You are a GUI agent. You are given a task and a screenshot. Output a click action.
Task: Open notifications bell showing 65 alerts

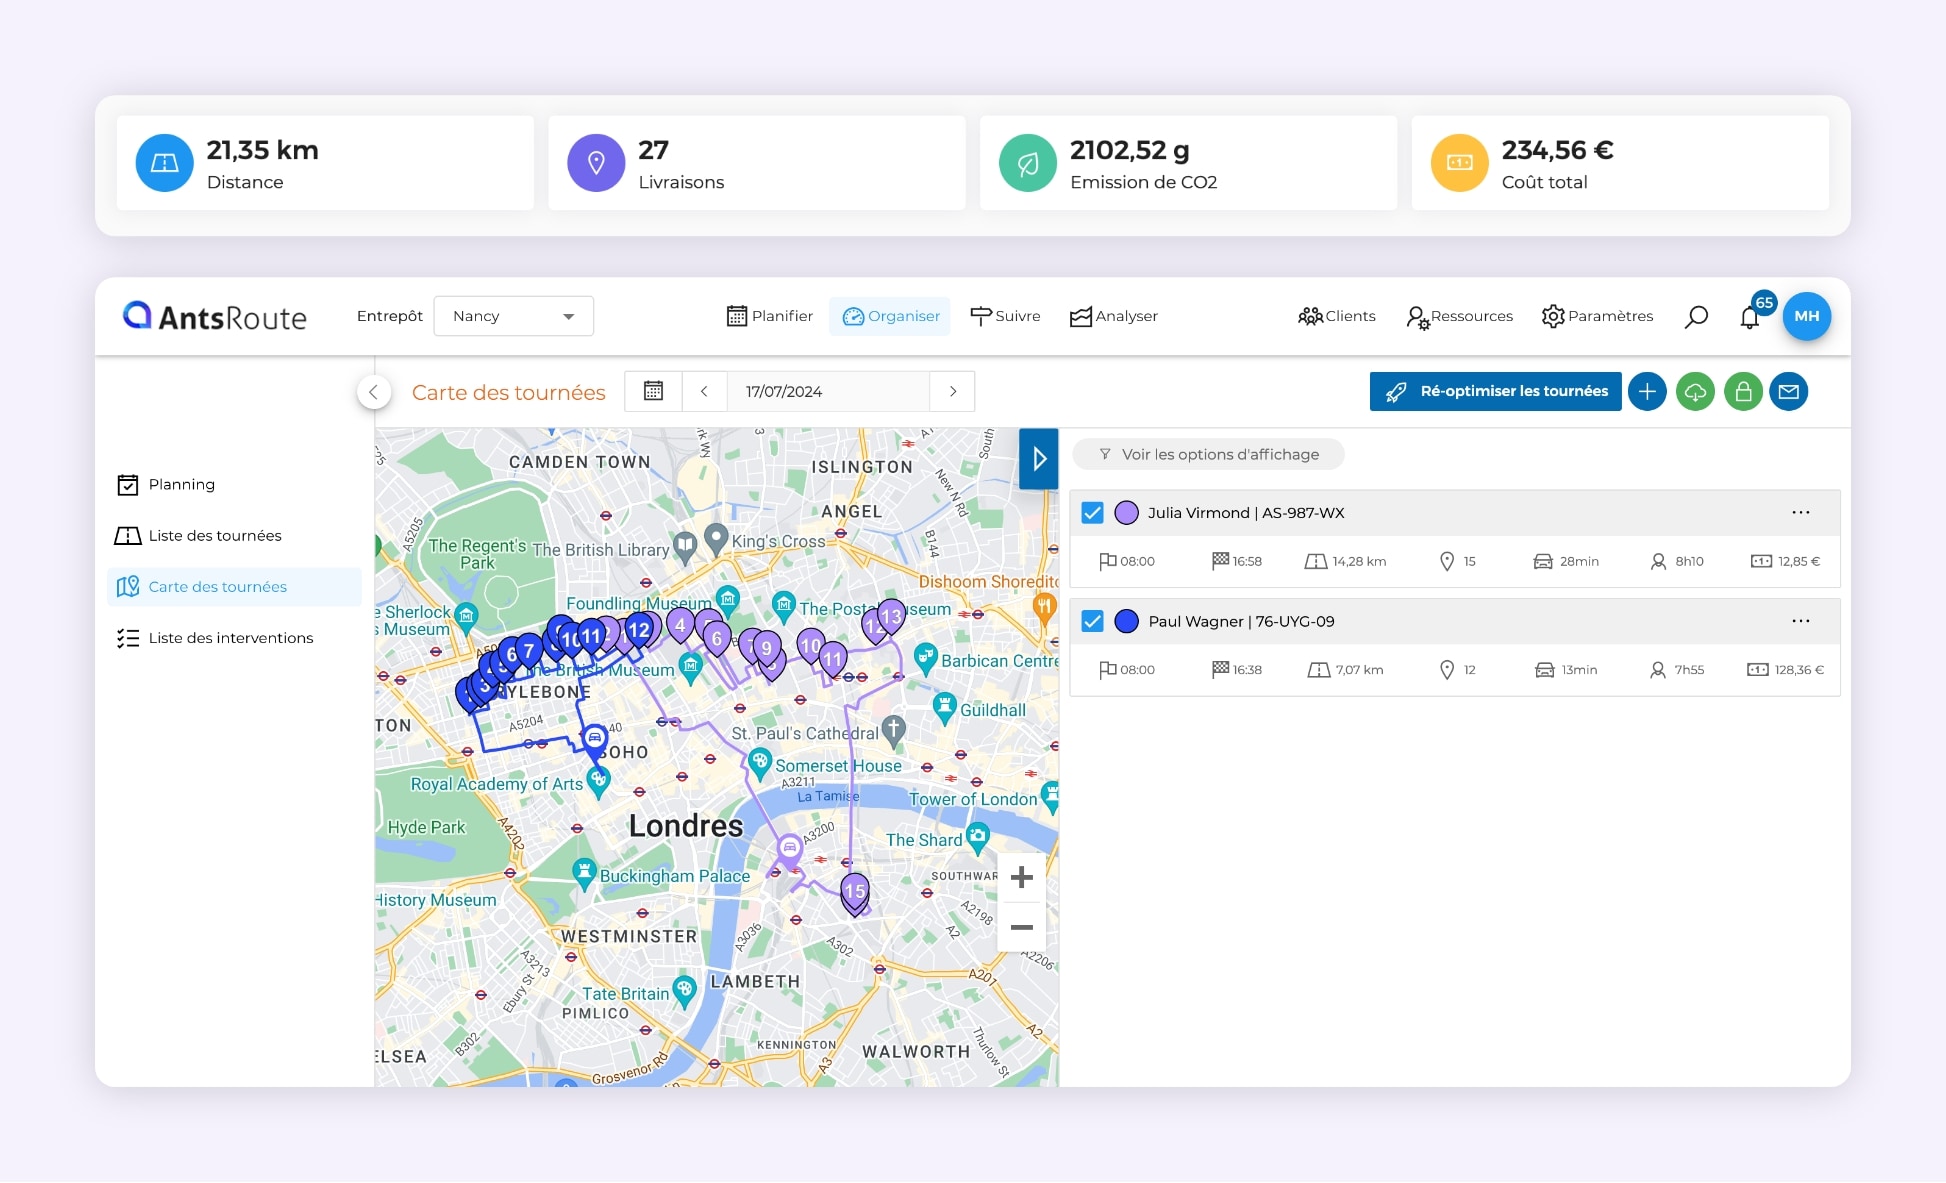(1750, 316)
